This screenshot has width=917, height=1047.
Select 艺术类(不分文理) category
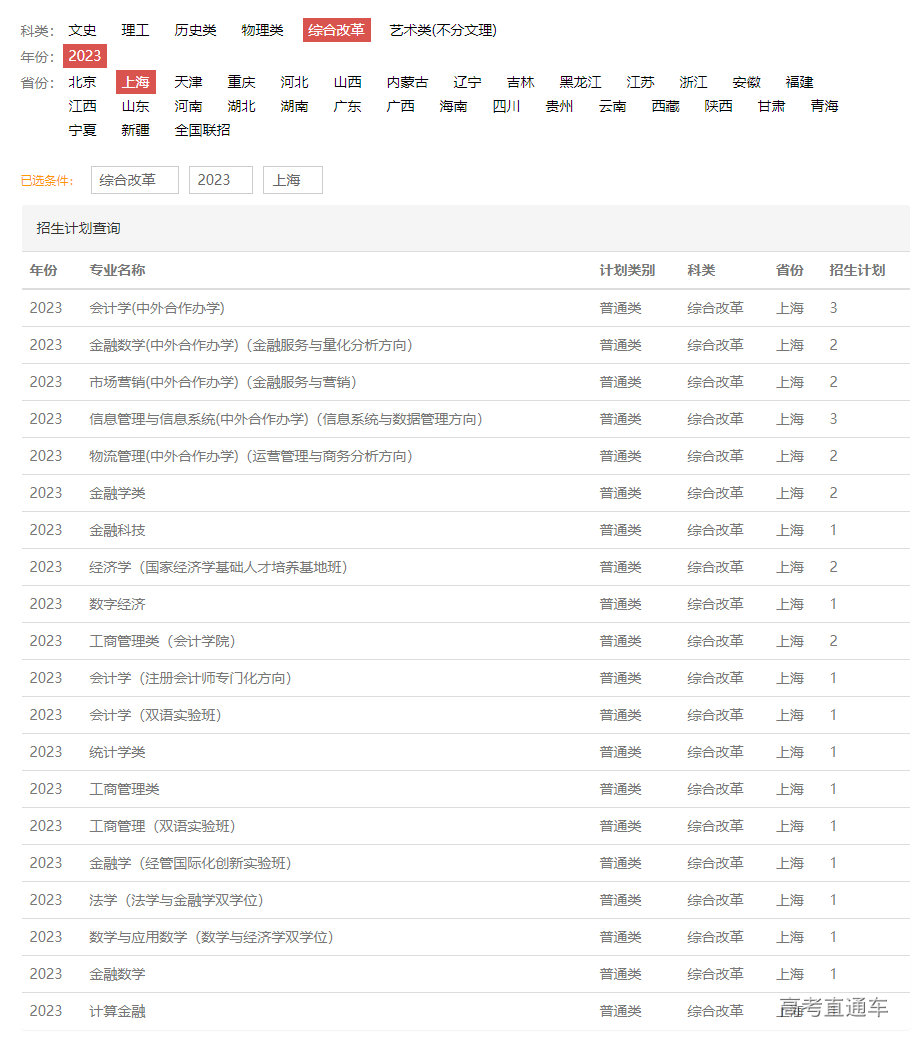tap(443, 30)
